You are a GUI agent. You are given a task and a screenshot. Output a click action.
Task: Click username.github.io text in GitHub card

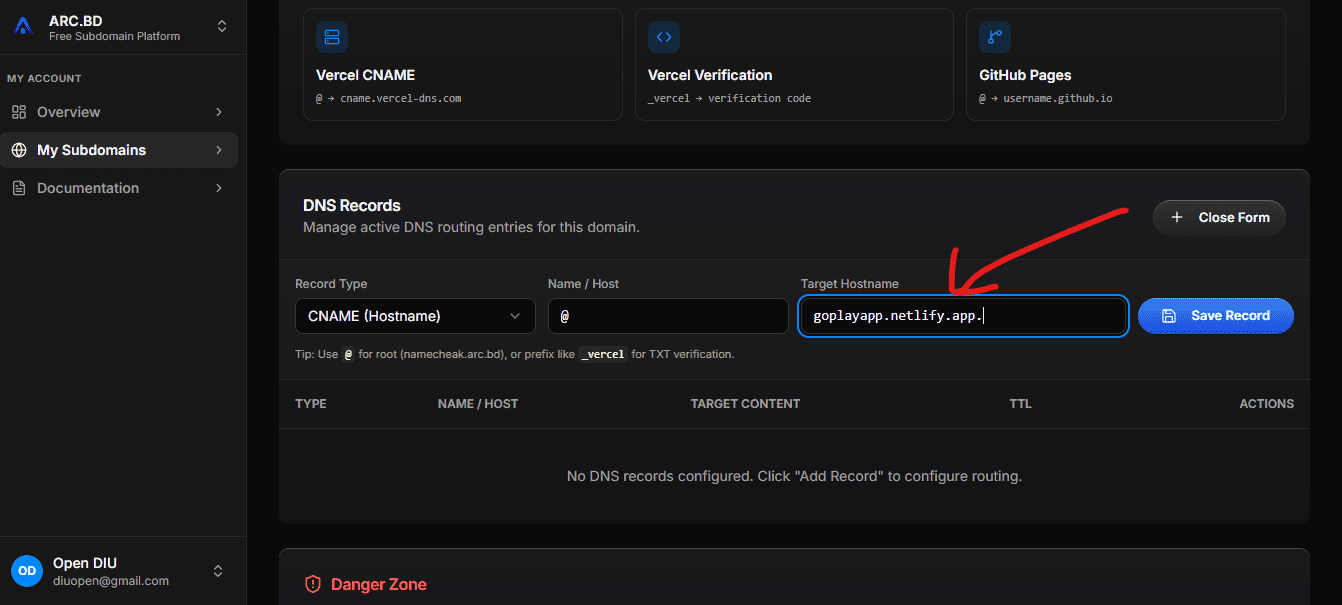1058,99
